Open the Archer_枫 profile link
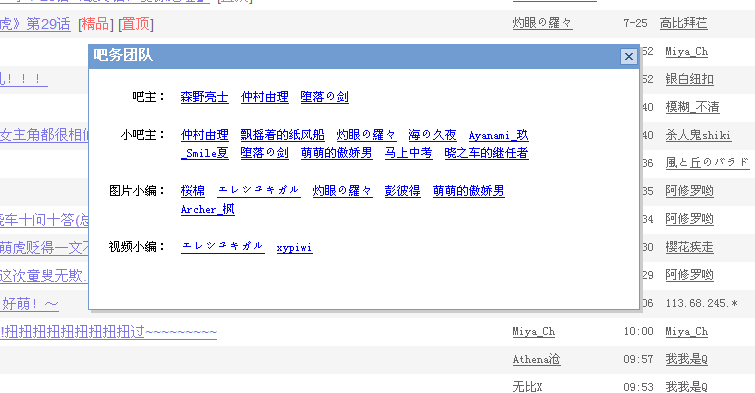Image resolution: width=755 pixels, height=393 pixels. [x=208, y=209]
